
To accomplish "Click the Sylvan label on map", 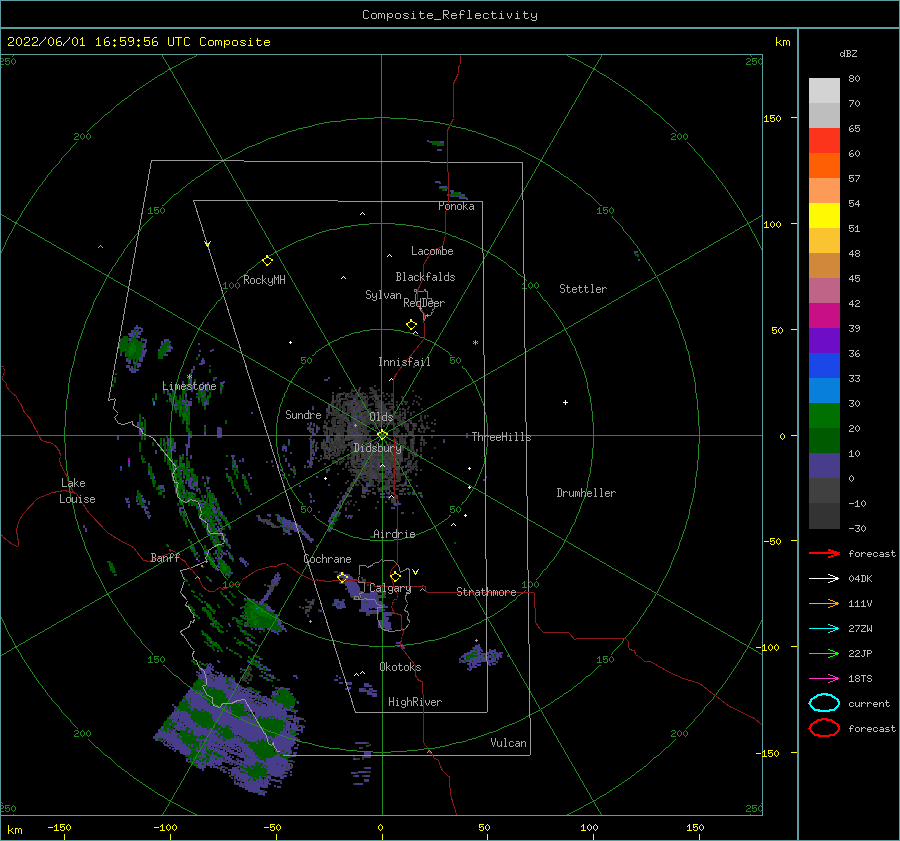I will pyautogui.click(x=383, y=295).
